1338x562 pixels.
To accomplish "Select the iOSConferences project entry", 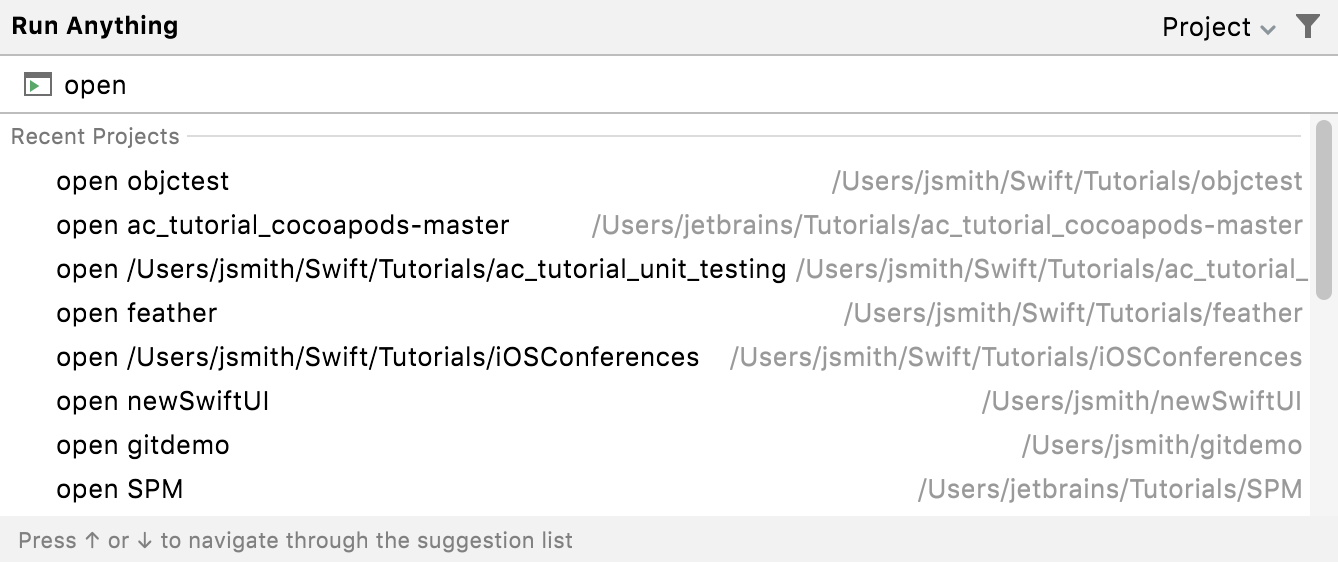I will pos(378,357).
